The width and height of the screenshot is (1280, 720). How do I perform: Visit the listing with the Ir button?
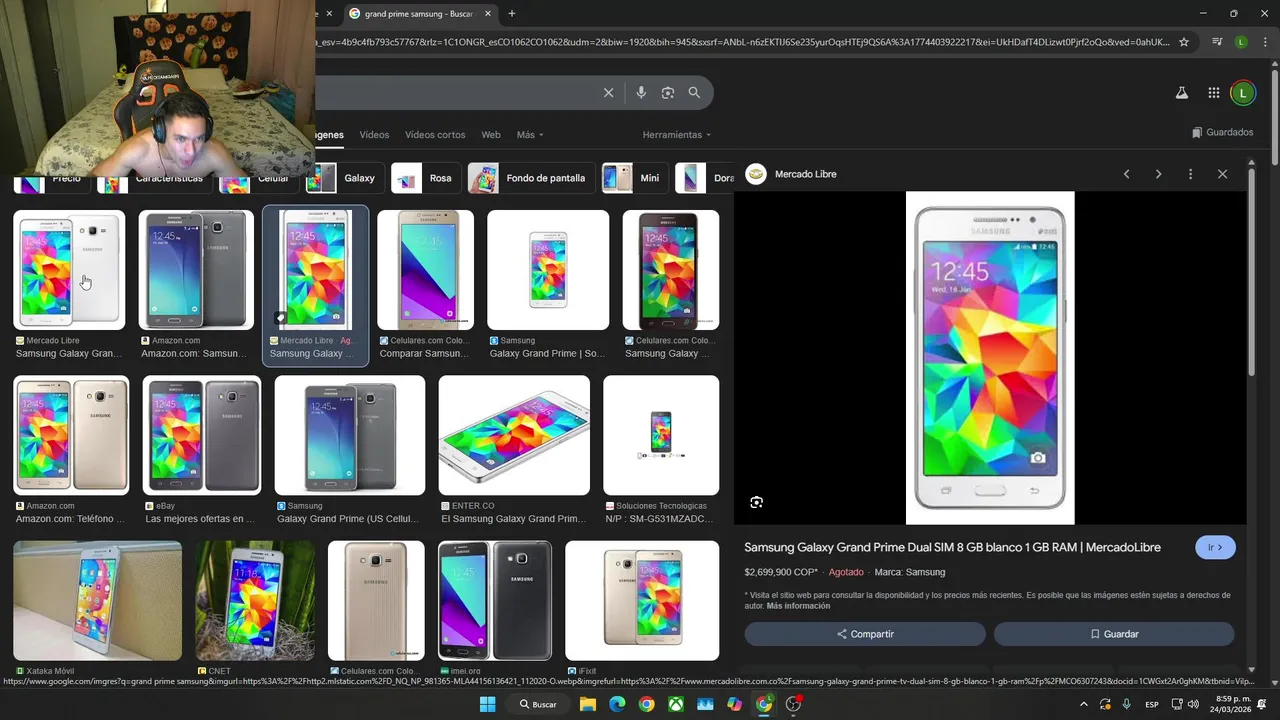point(1215,547)
